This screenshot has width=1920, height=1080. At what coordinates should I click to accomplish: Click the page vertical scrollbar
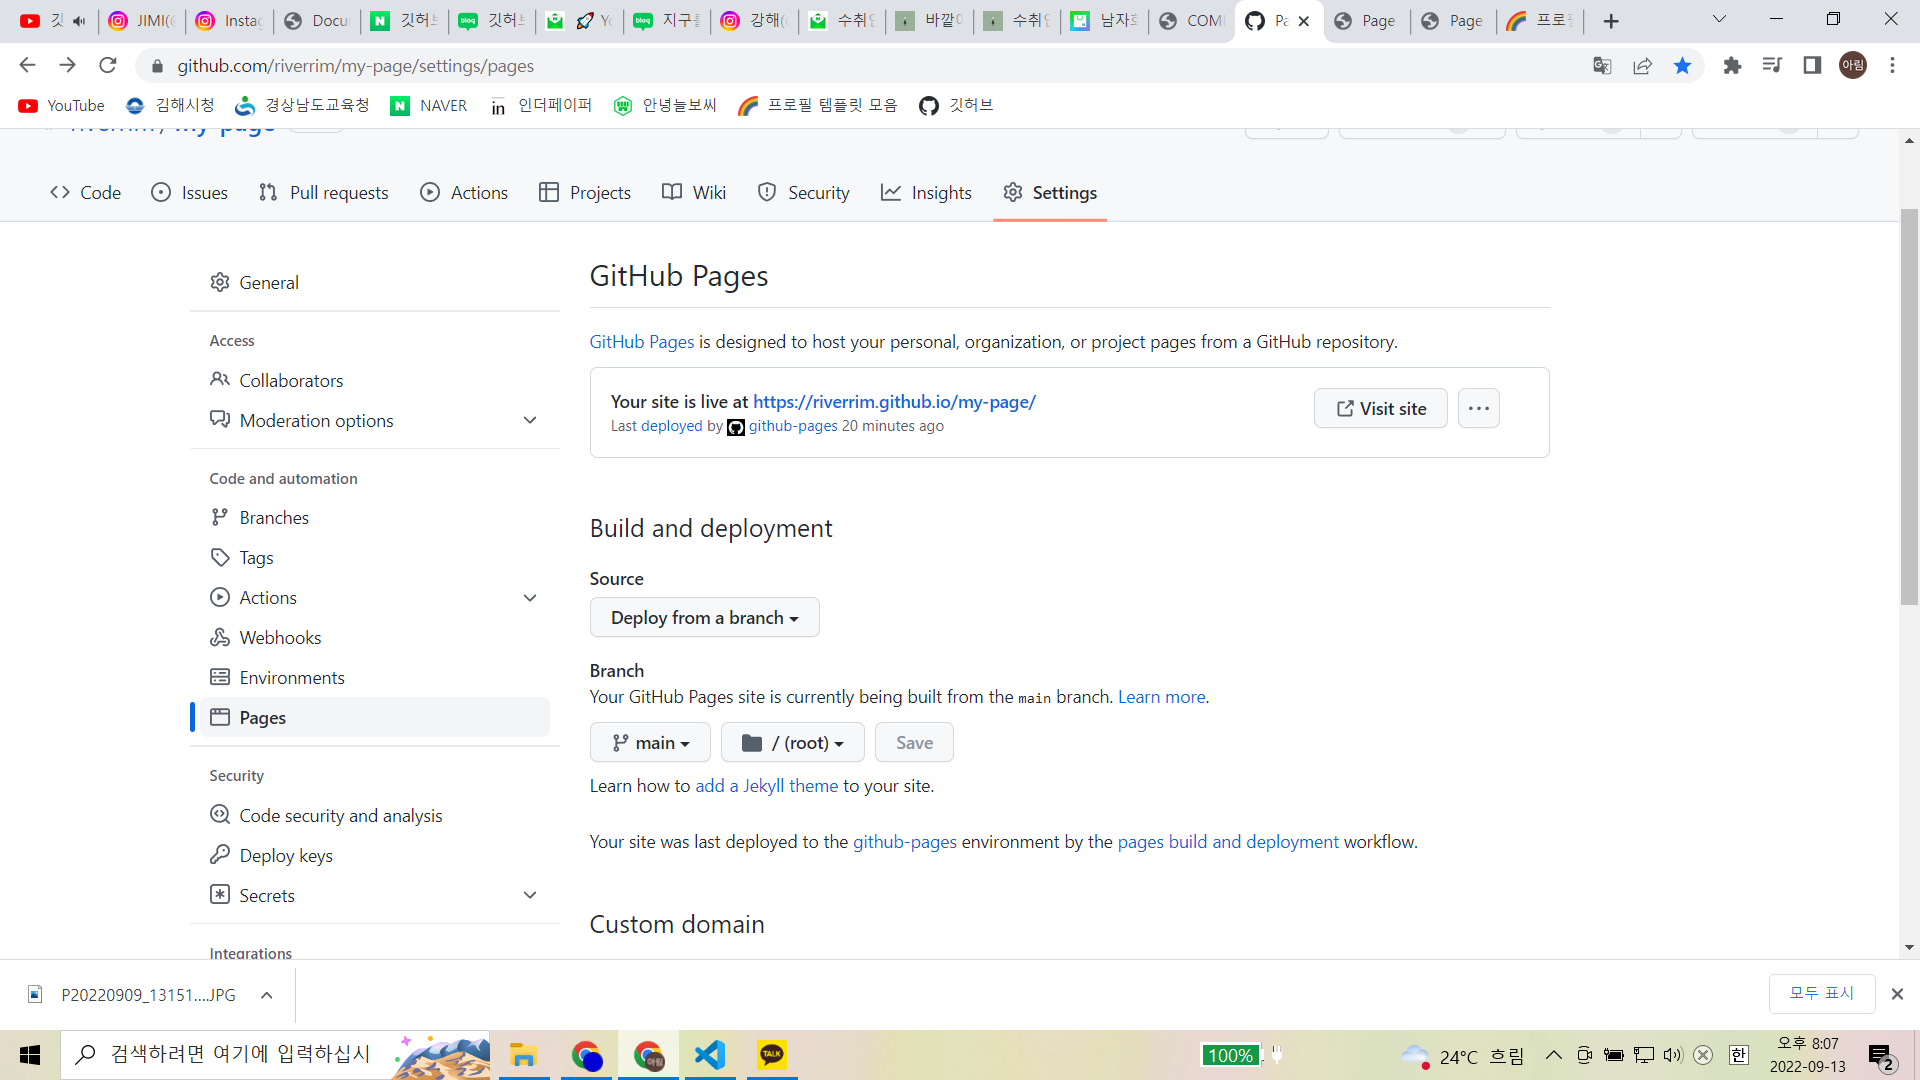pos(1909,406)
